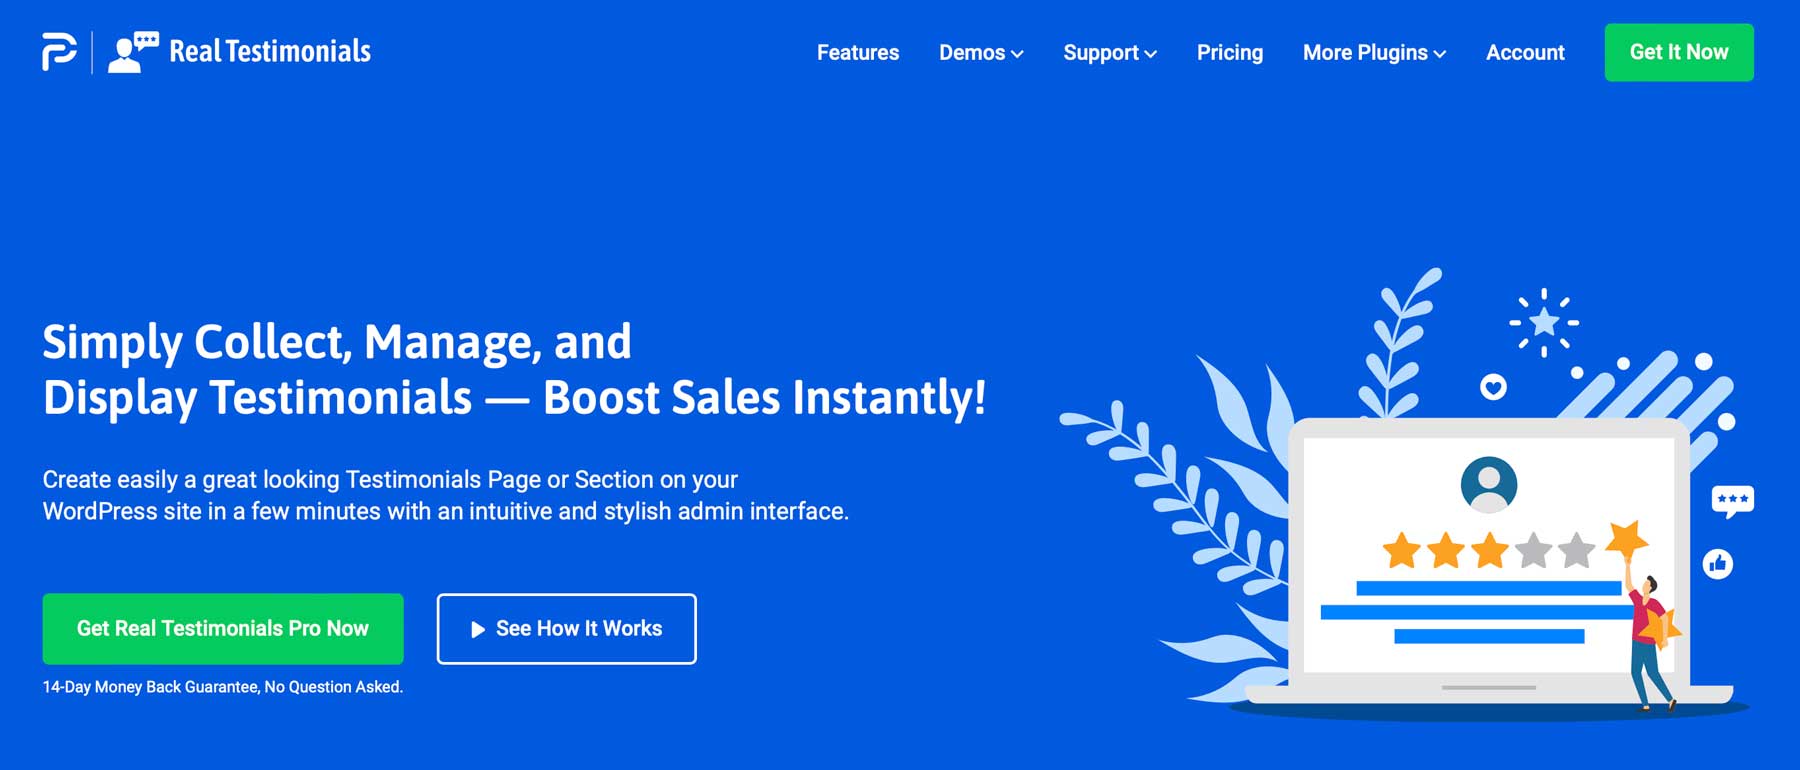The image size is (1800, 770).
Task: Click the play triangle icon
Action: pos(478,629)
